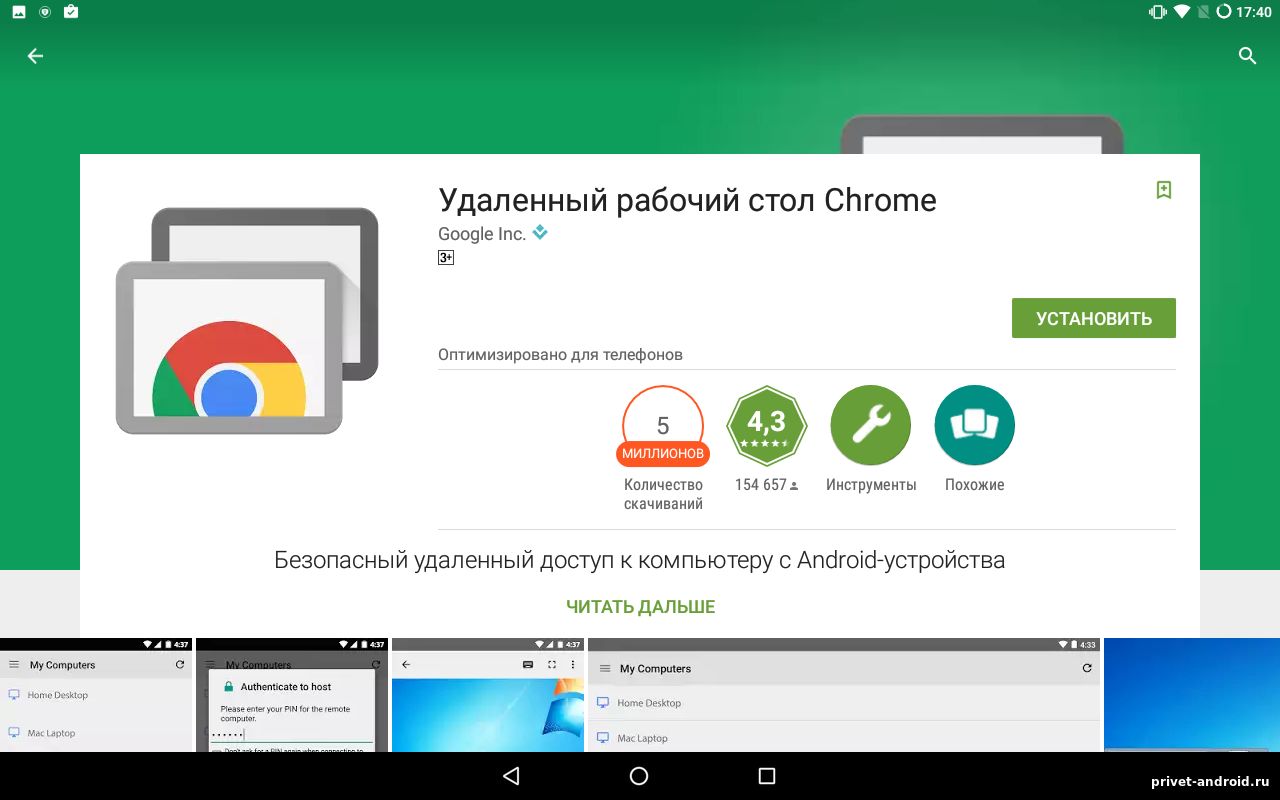Viewport: 1280px width, 800px height.
Task: Open the Инструменты category wrench icon
Action: click(870, 425)
